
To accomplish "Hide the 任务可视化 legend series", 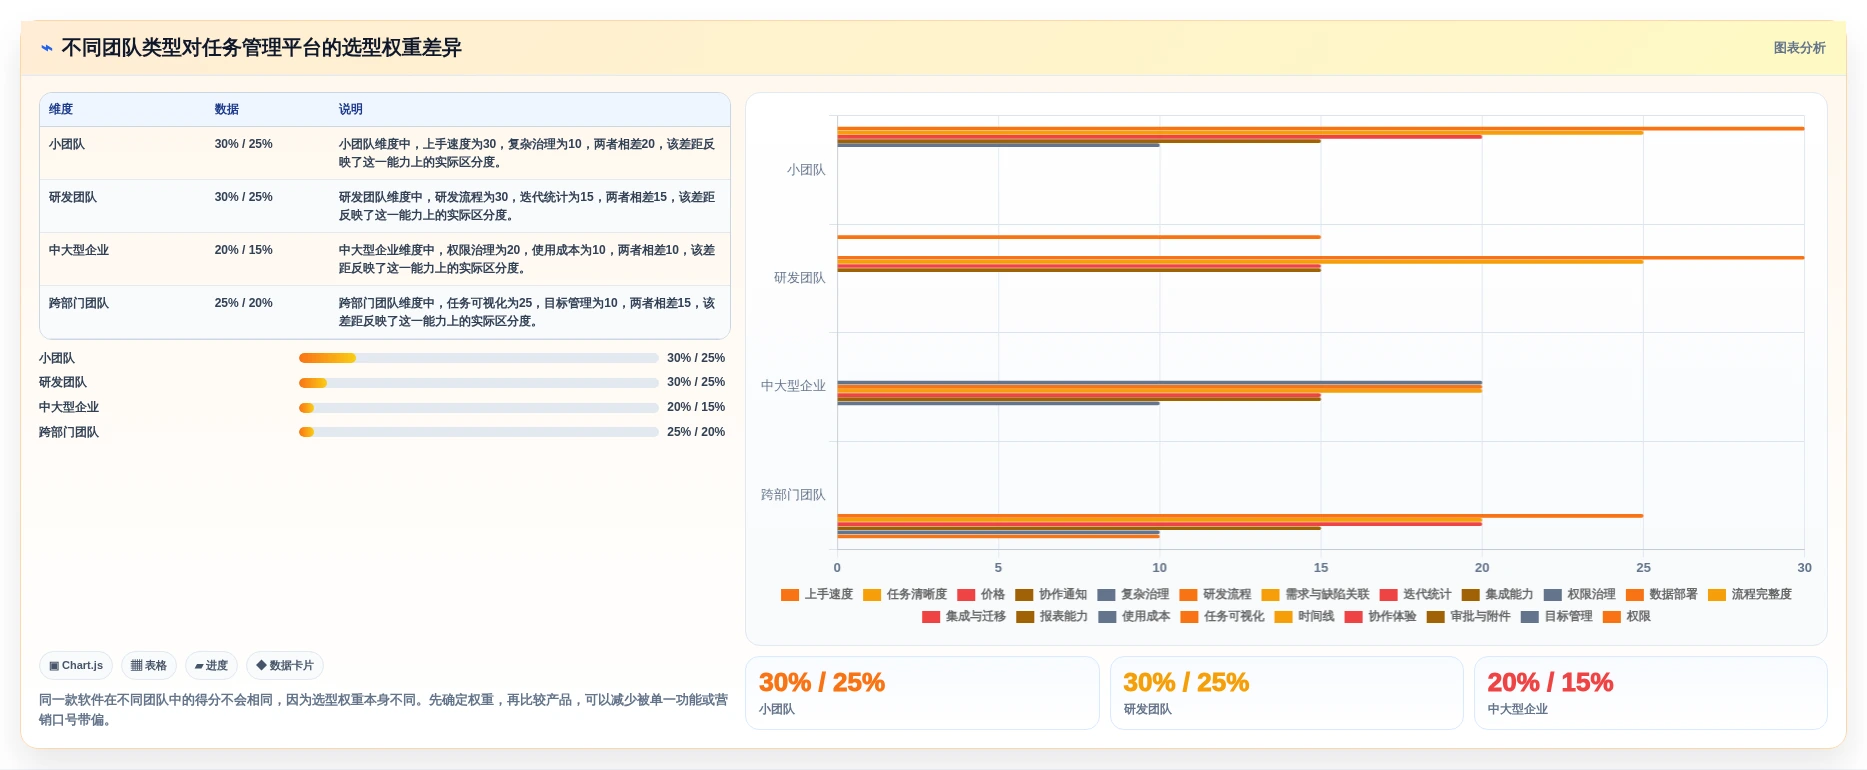I will [1222, 616].
